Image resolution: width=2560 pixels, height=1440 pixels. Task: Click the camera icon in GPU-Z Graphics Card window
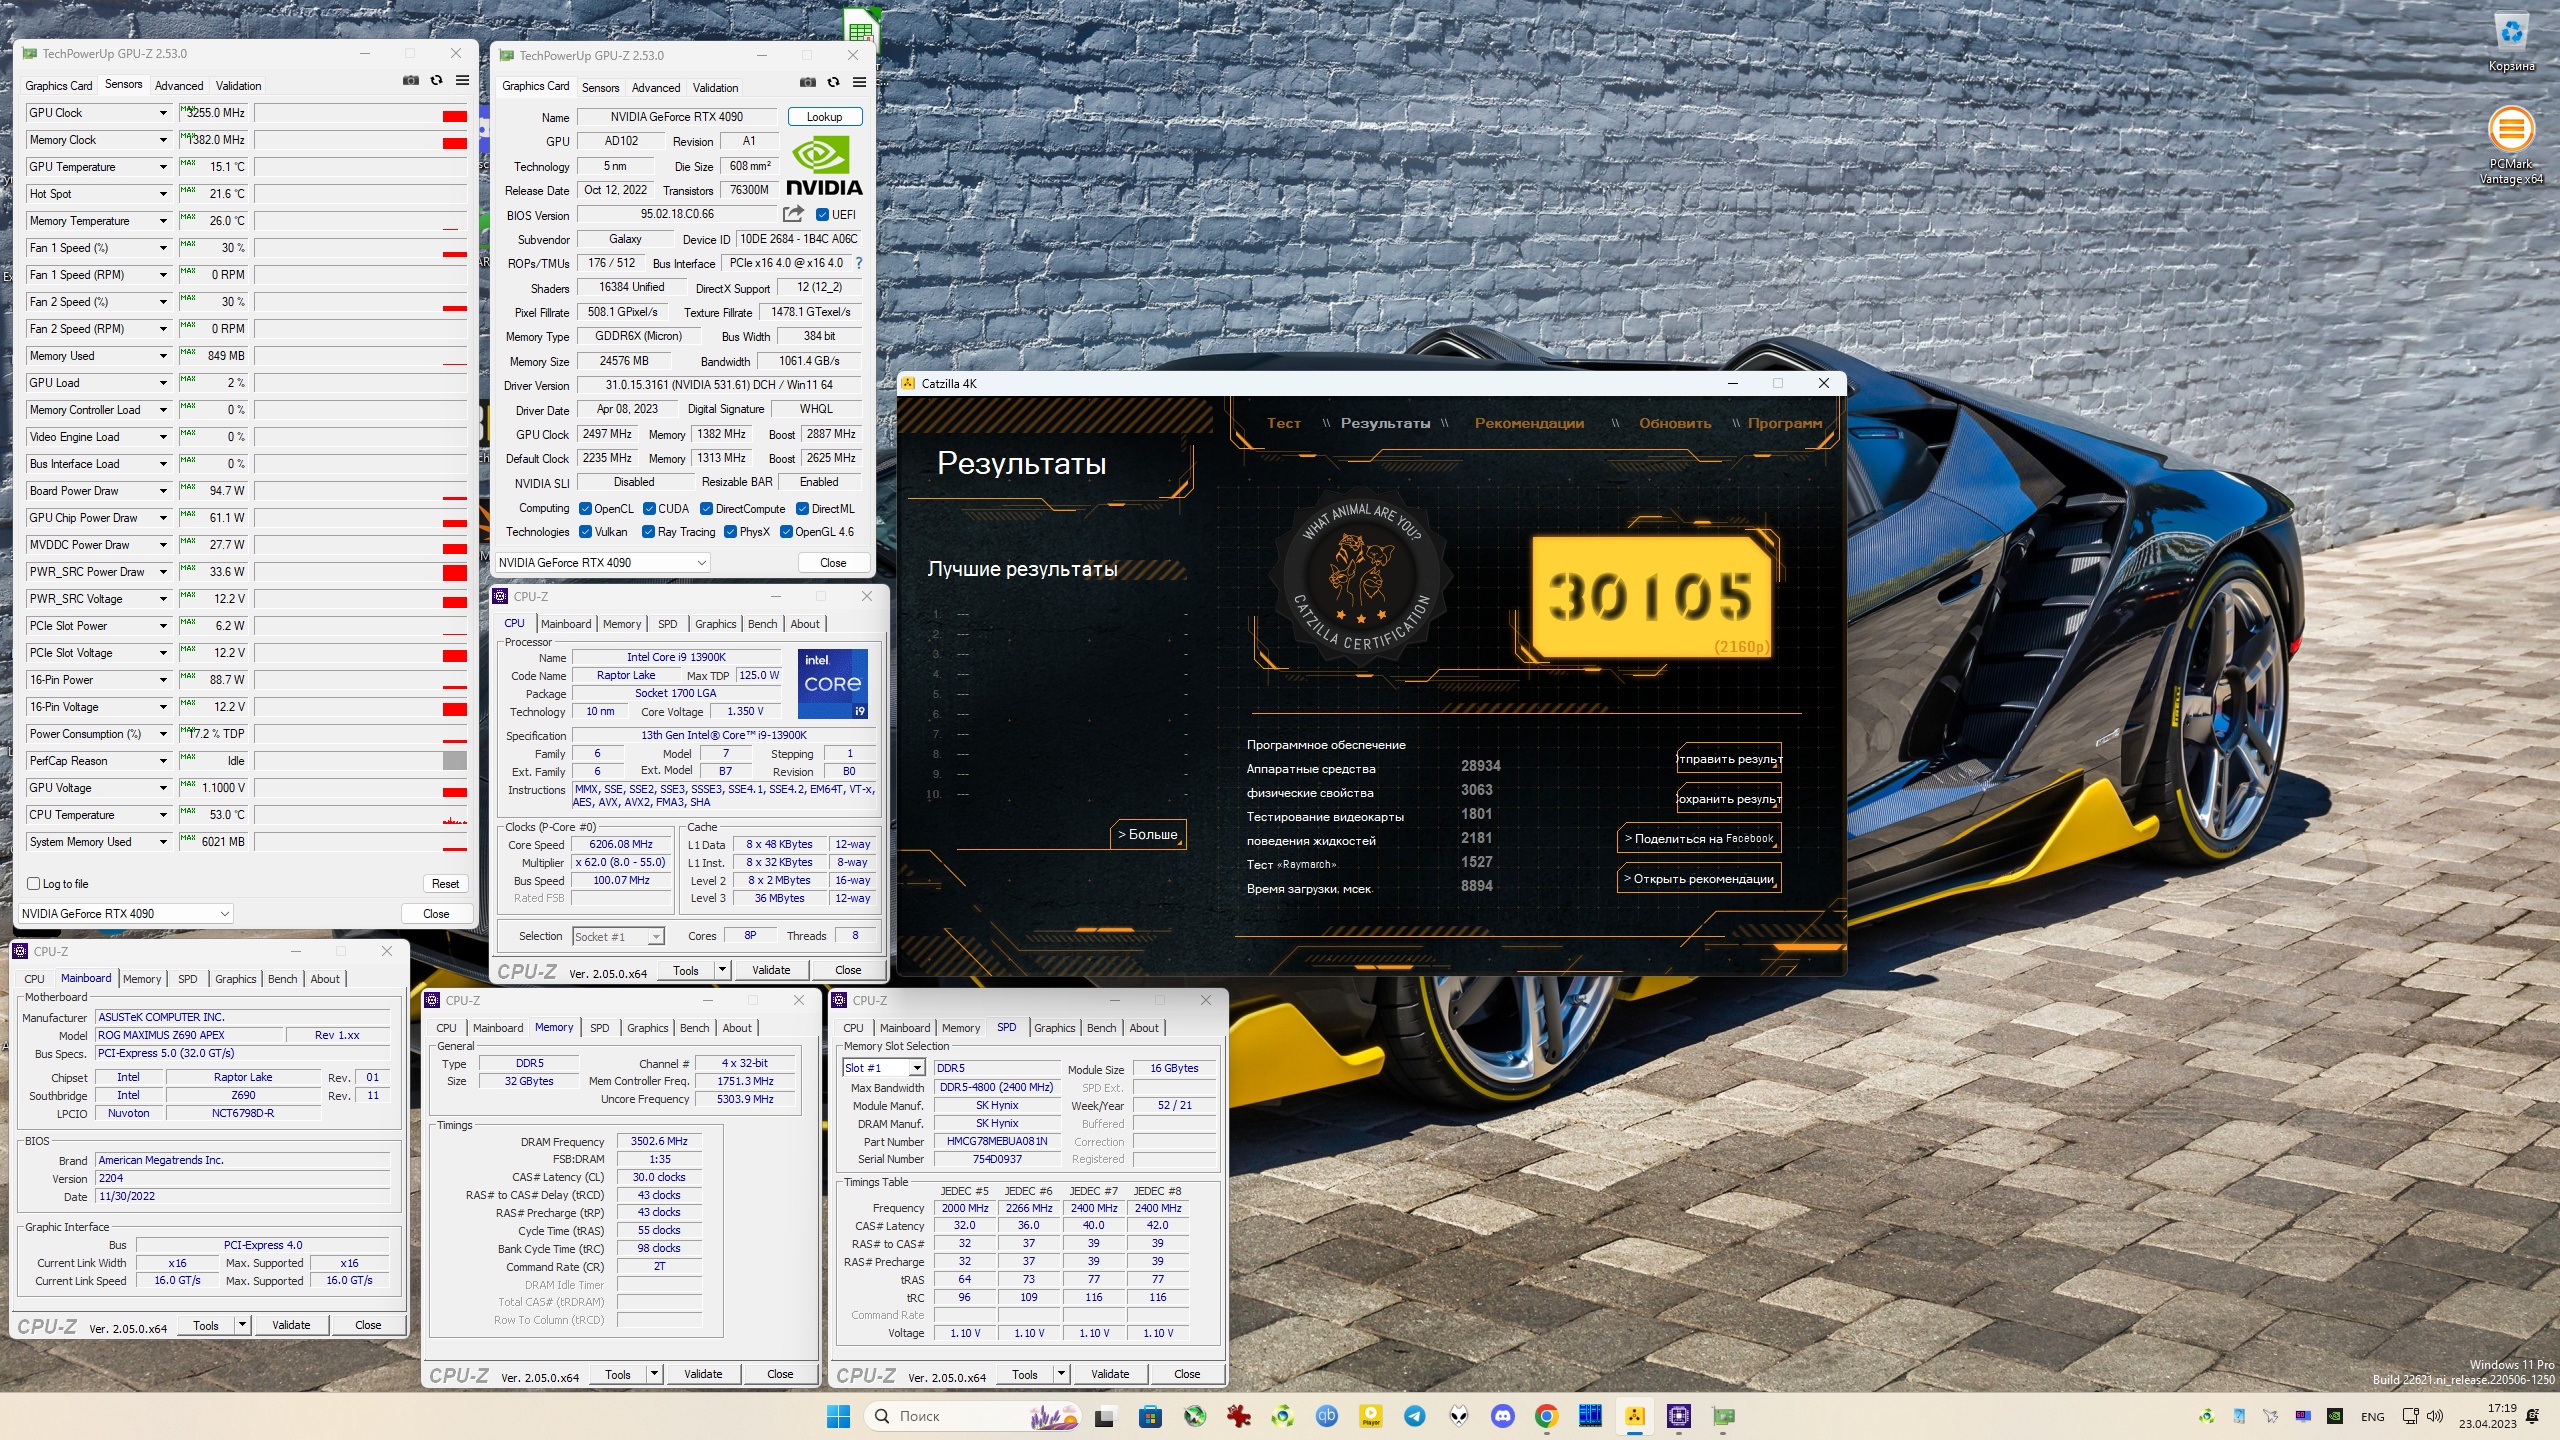[807, 83]
